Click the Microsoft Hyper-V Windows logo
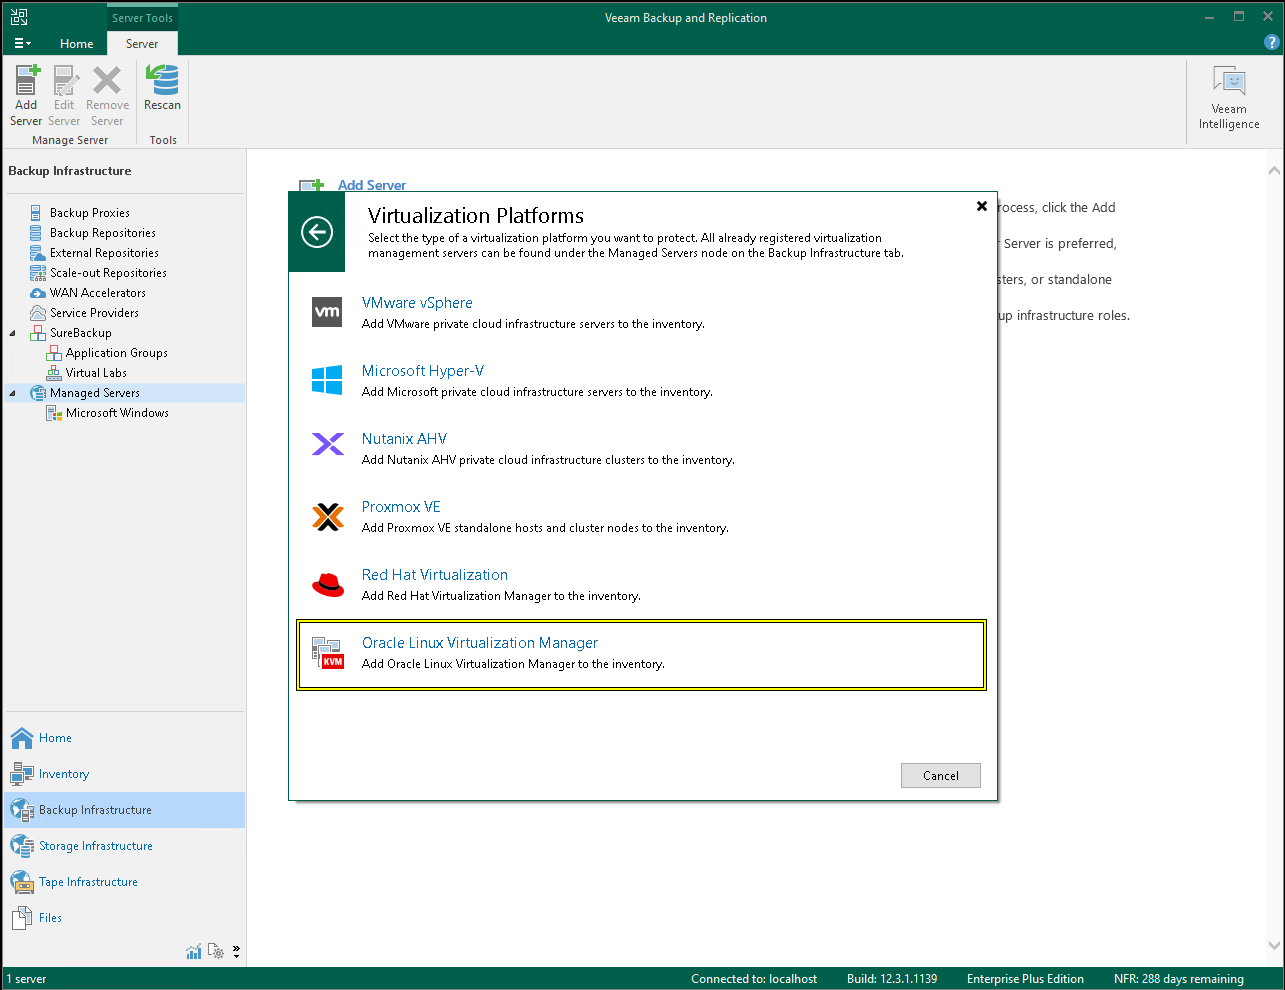1285x990 pixels. click(x=328, y=380)
